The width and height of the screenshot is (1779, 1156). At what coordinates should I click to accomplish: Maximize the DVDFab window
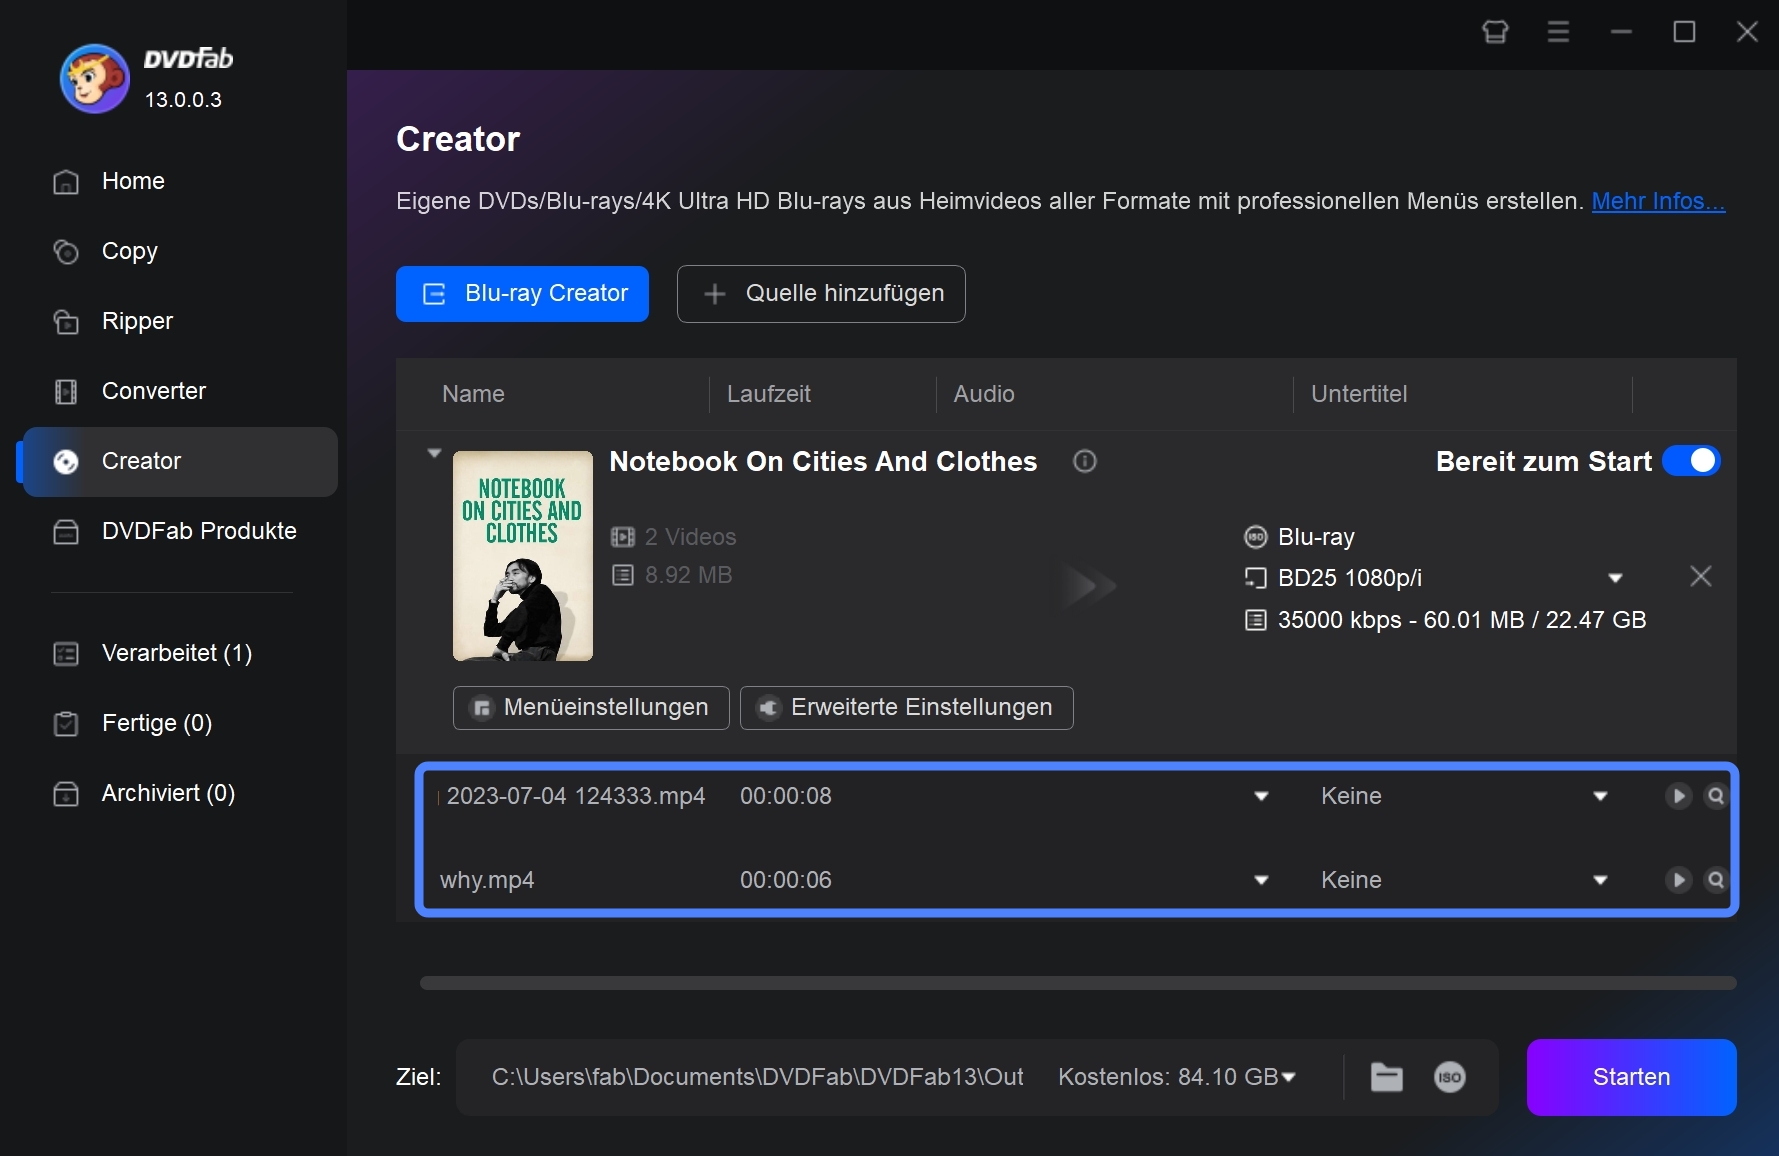click(1684, 32)
